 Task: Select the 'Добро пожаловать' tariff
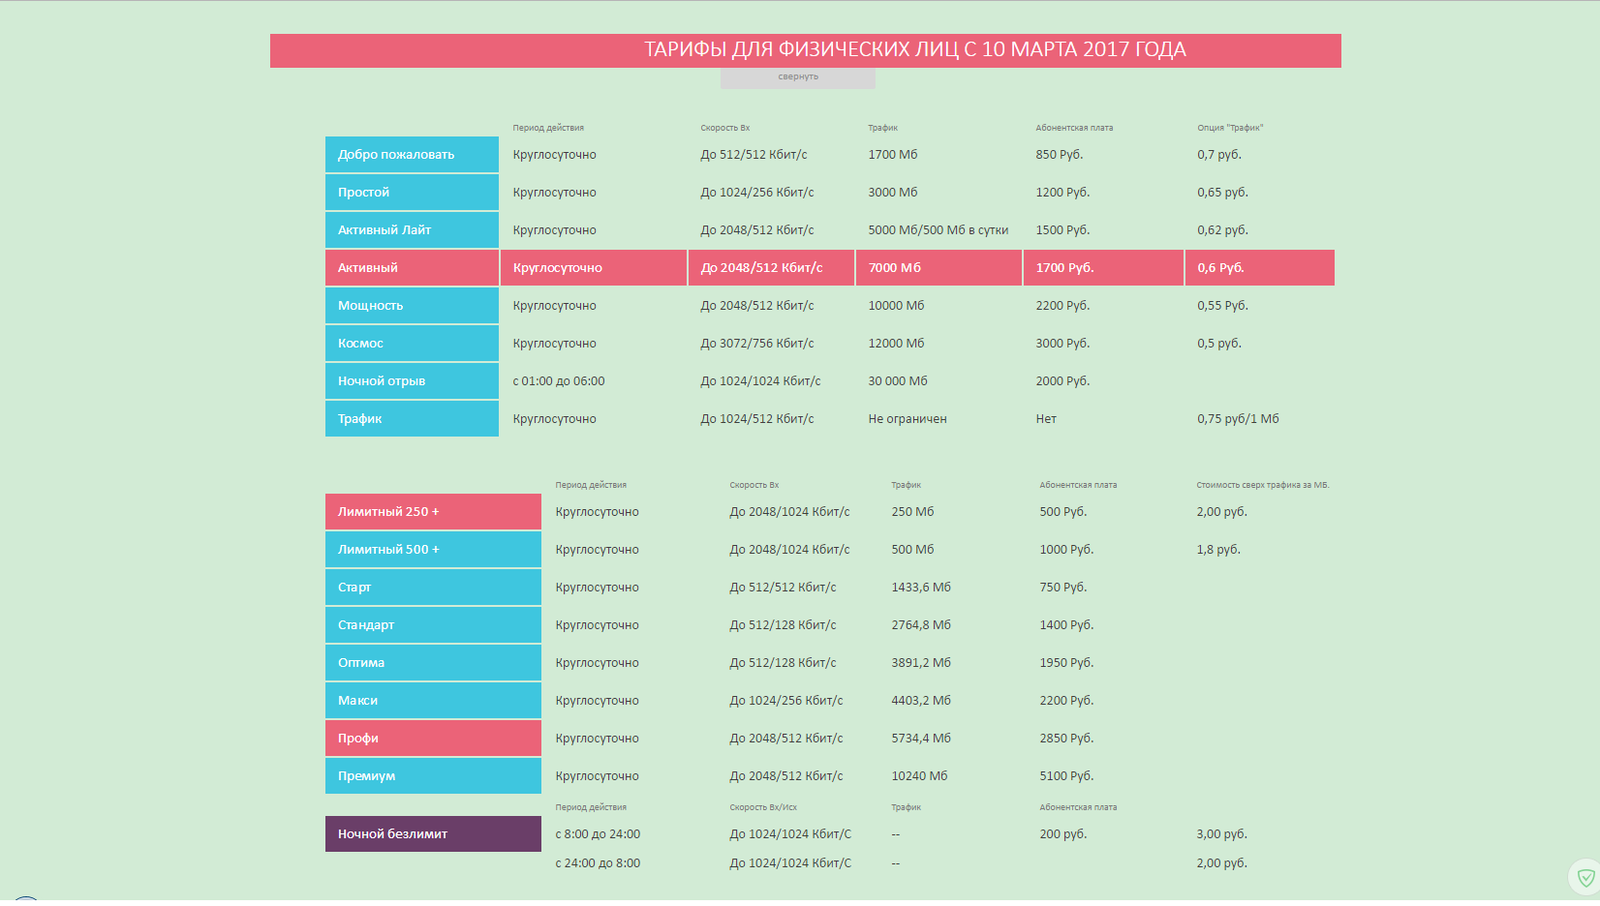tap(412, 154)
